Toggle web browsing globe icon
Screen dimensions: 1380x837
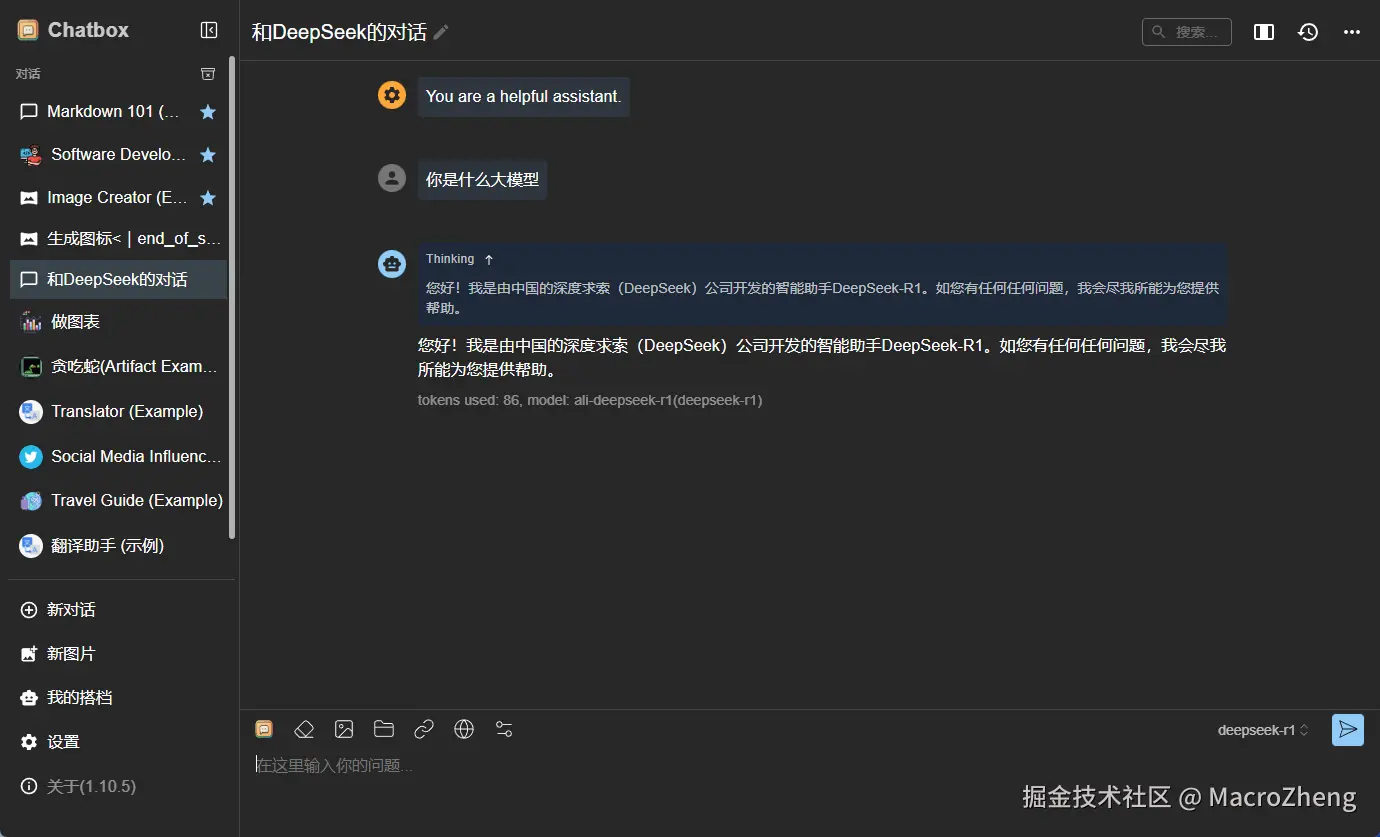tap(464, 729)
